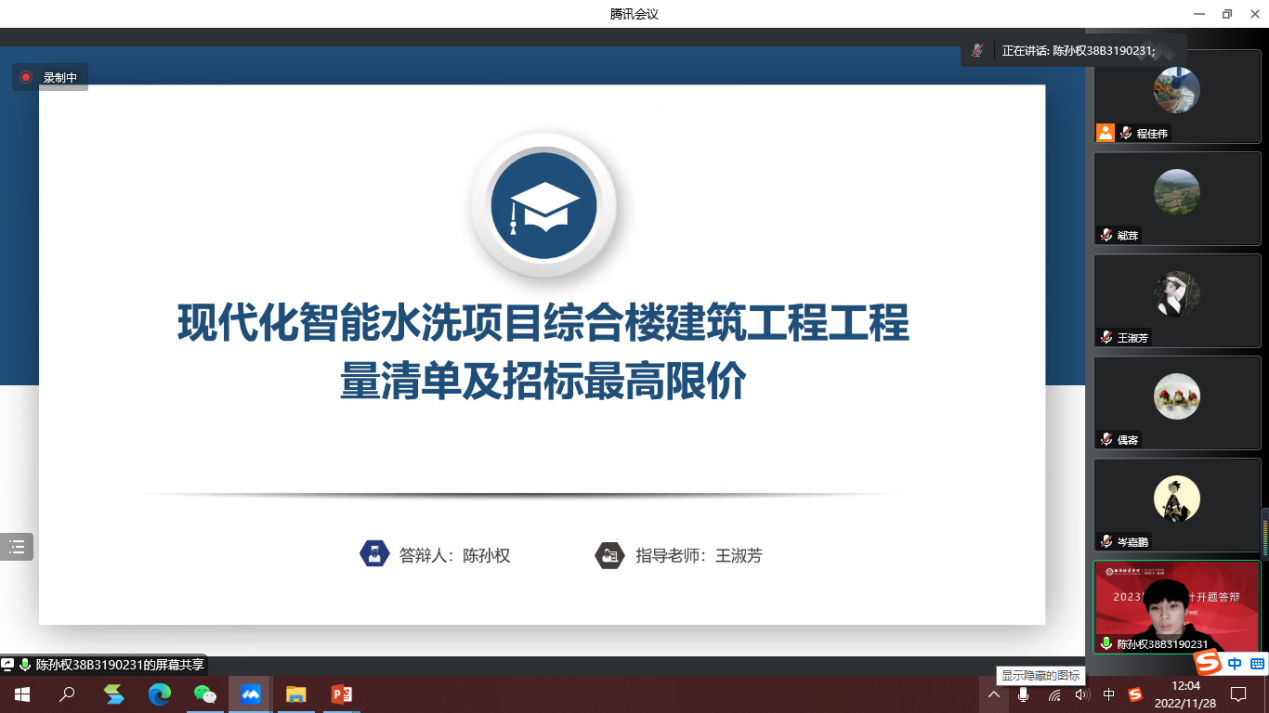
Task: Toggle the taskbar microphone status icon
Action: click(x=1023, y=694)
